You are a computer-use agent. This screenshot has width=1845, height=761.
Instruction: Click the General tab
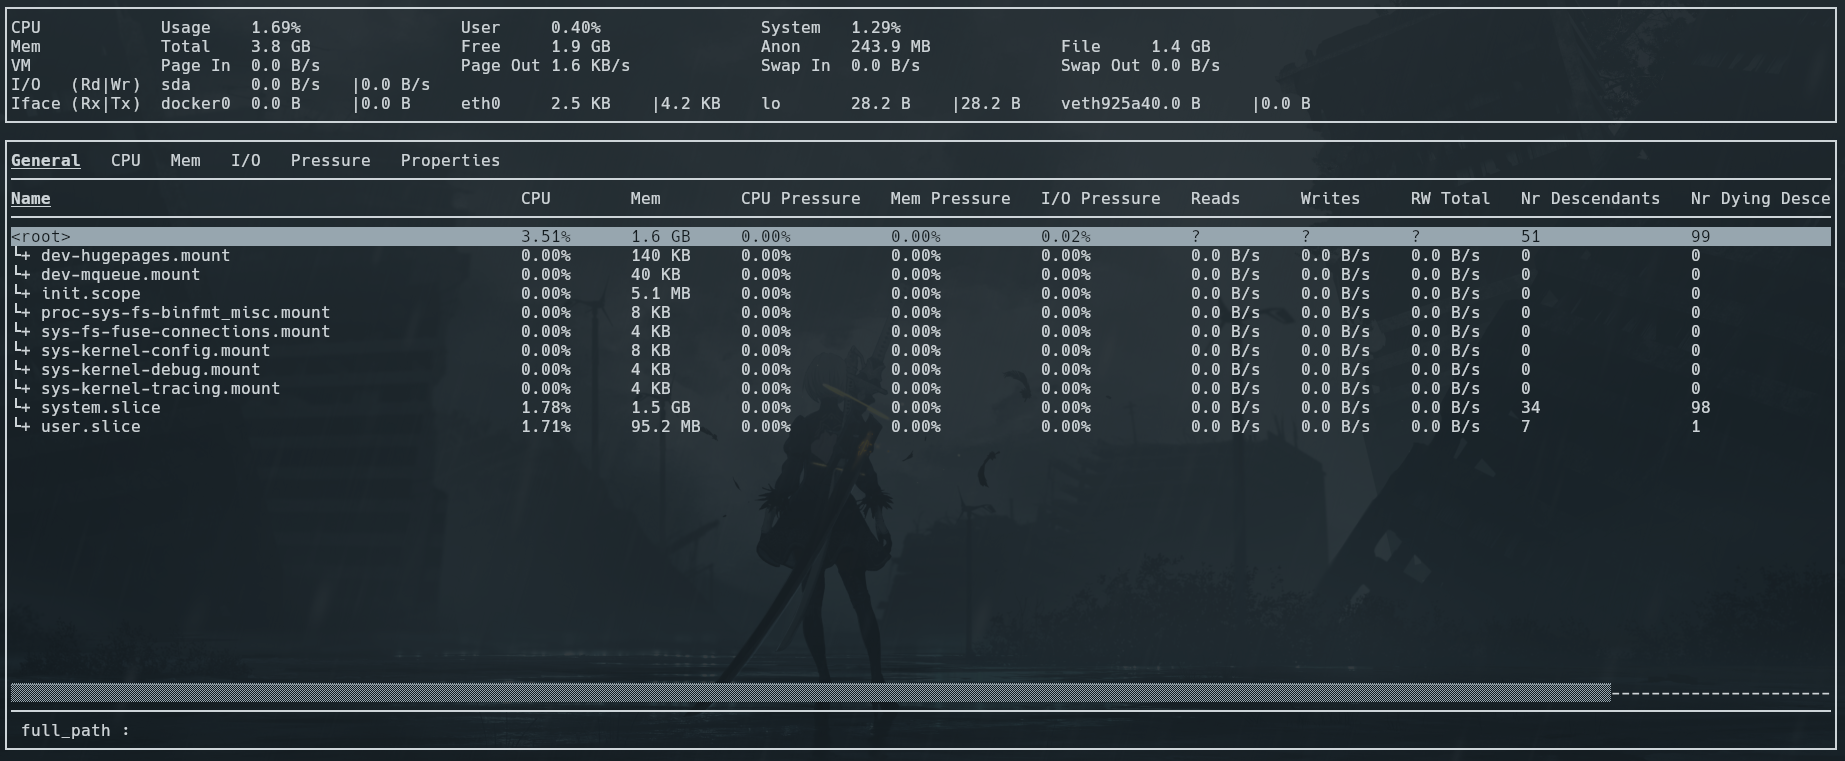(45, 160)
